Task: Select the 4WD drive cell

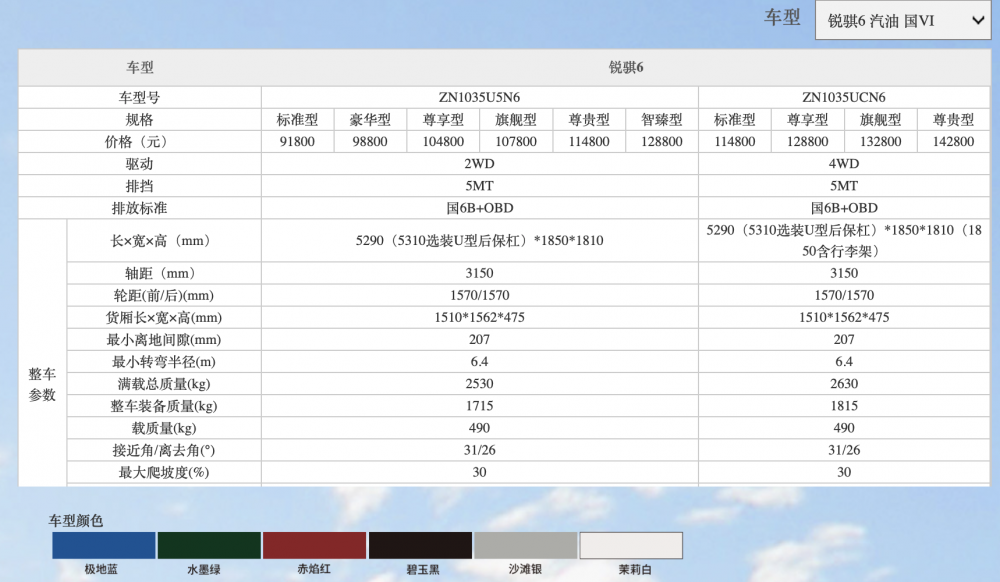Action: (x=844, y=164)
